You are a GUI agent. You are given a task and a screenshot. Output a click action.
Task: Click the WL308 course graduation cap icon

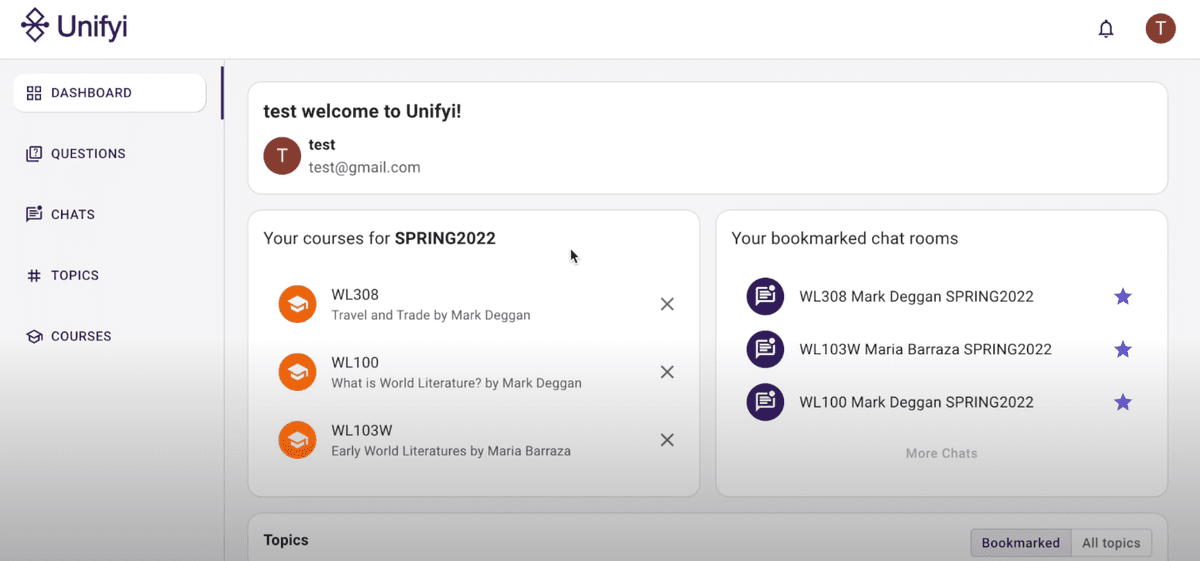pos(297,304)
